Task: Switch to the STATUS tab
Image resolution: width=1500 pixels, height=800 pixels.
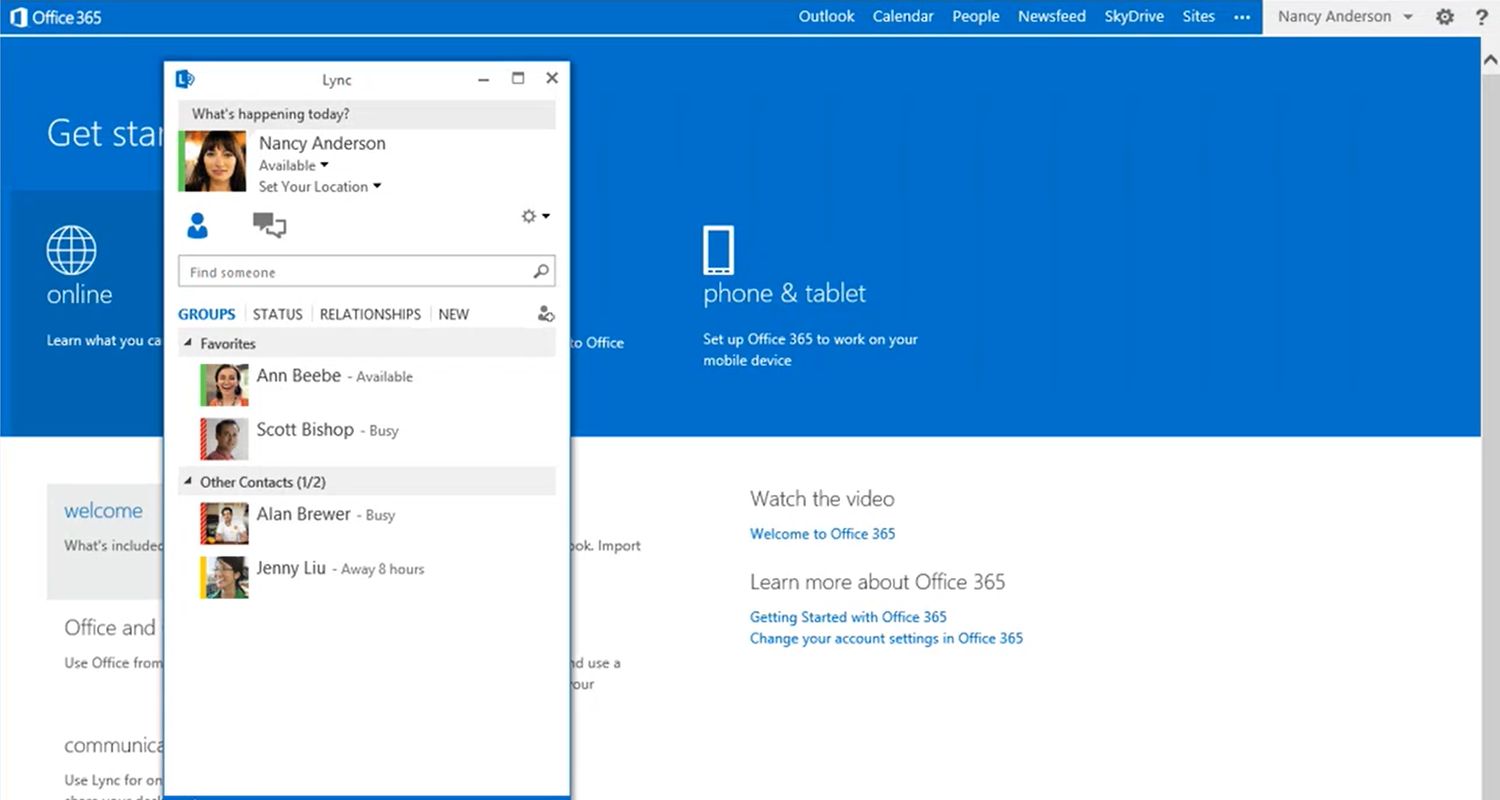Action: coord(278,314)
